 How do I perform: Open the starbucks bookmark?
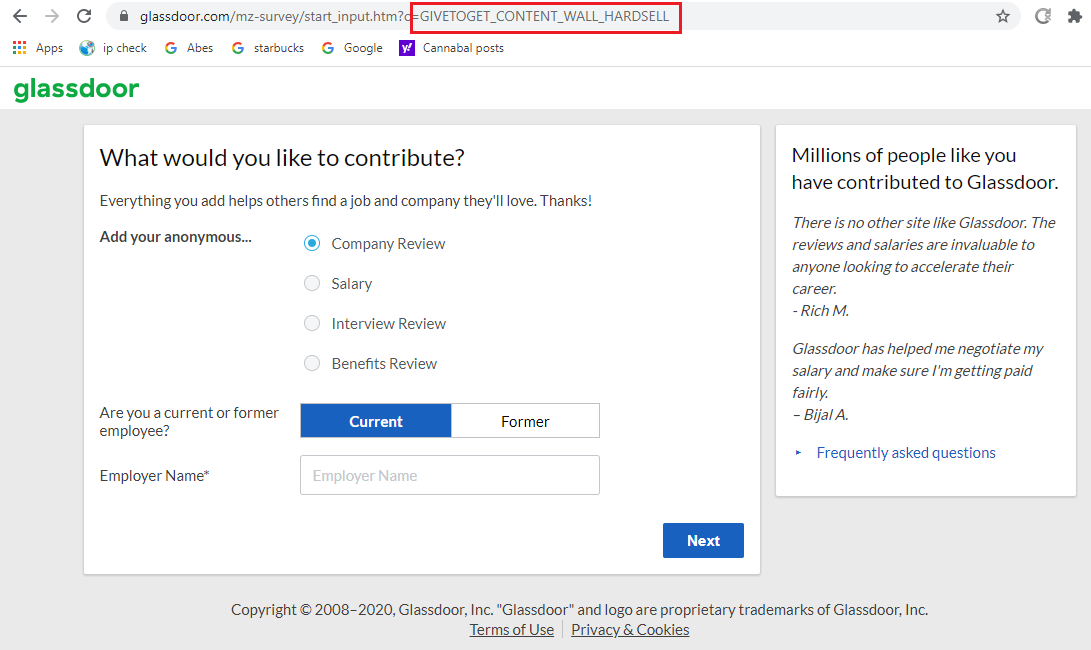coord(268,47)
